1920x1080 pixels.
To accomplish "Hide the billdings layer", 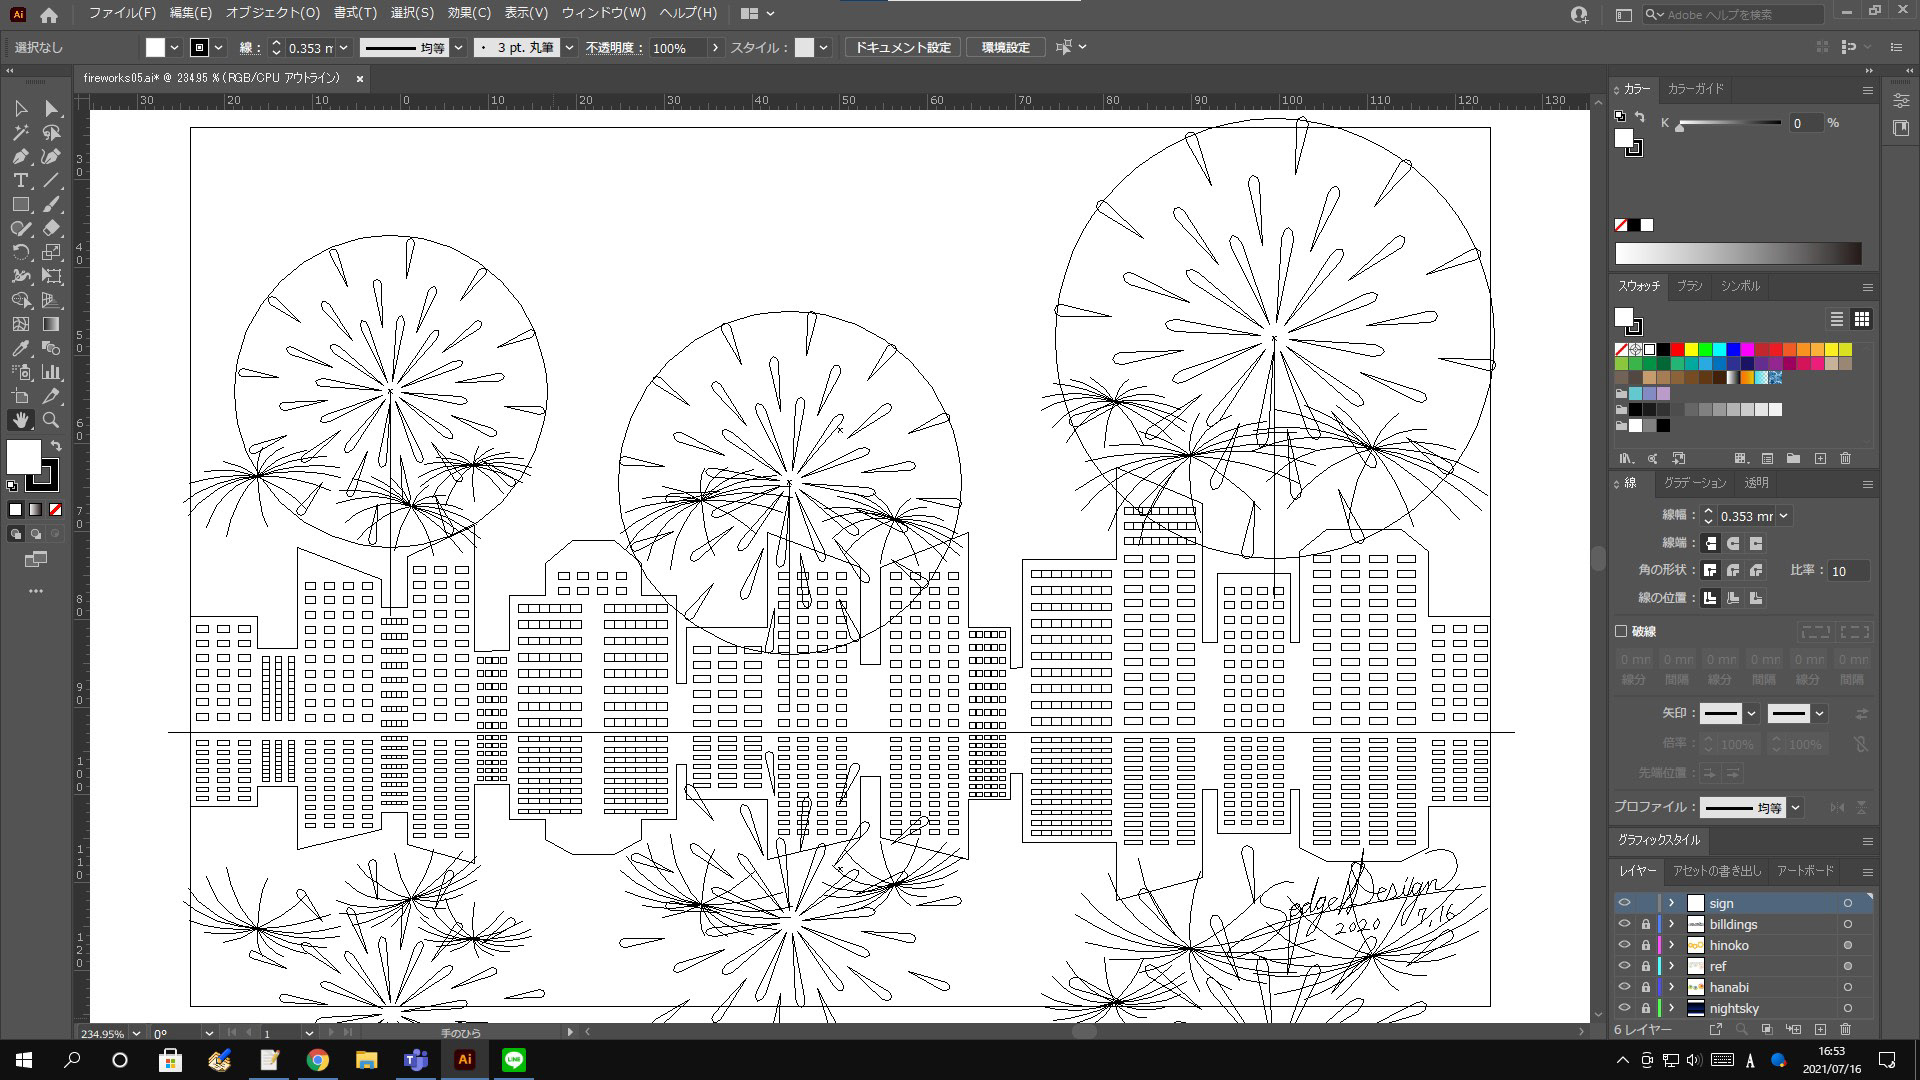I will click(x=1624, y=924).
